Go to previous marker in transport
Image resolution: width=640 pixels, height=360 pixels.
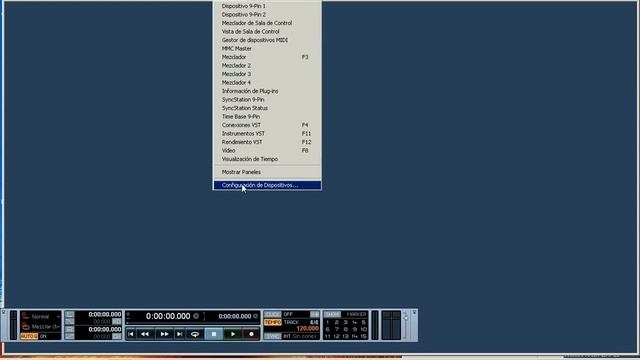(131, 334)
